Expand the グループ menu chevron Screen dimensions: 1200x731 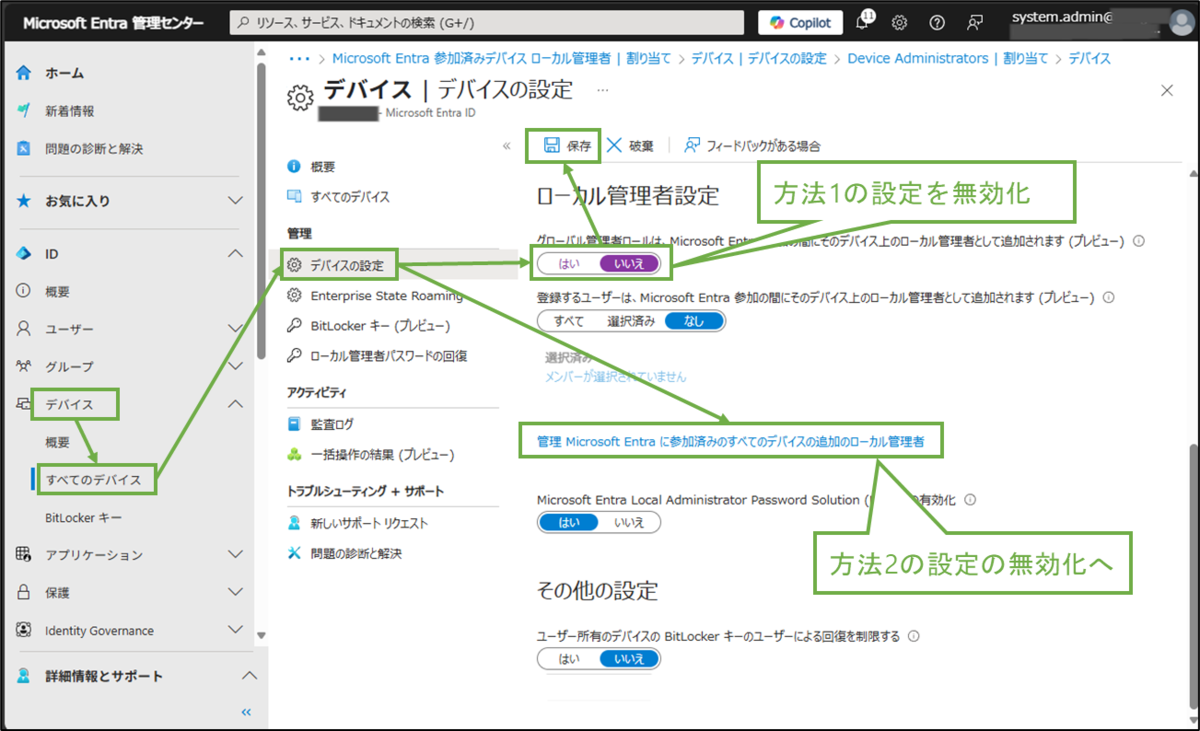coord(236,367)
